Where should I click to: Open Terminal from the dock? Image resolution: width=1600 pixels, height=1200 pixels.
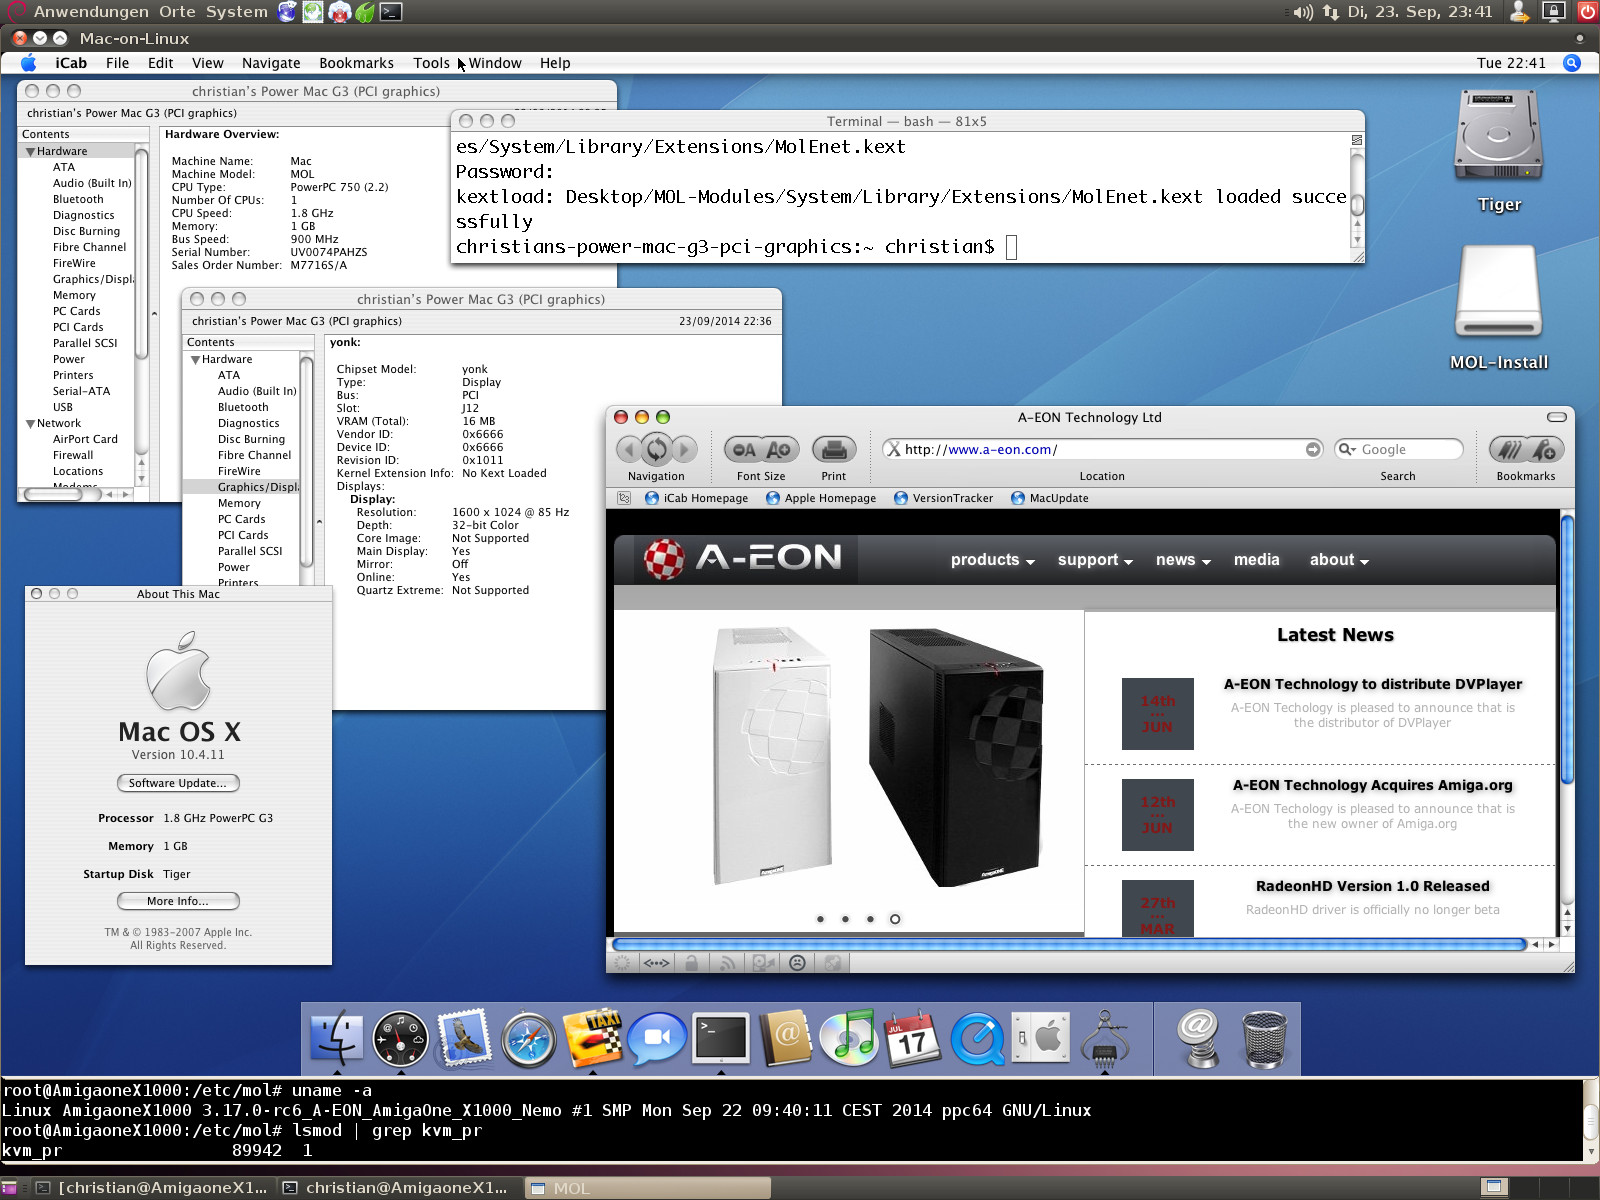[721, 1039]
